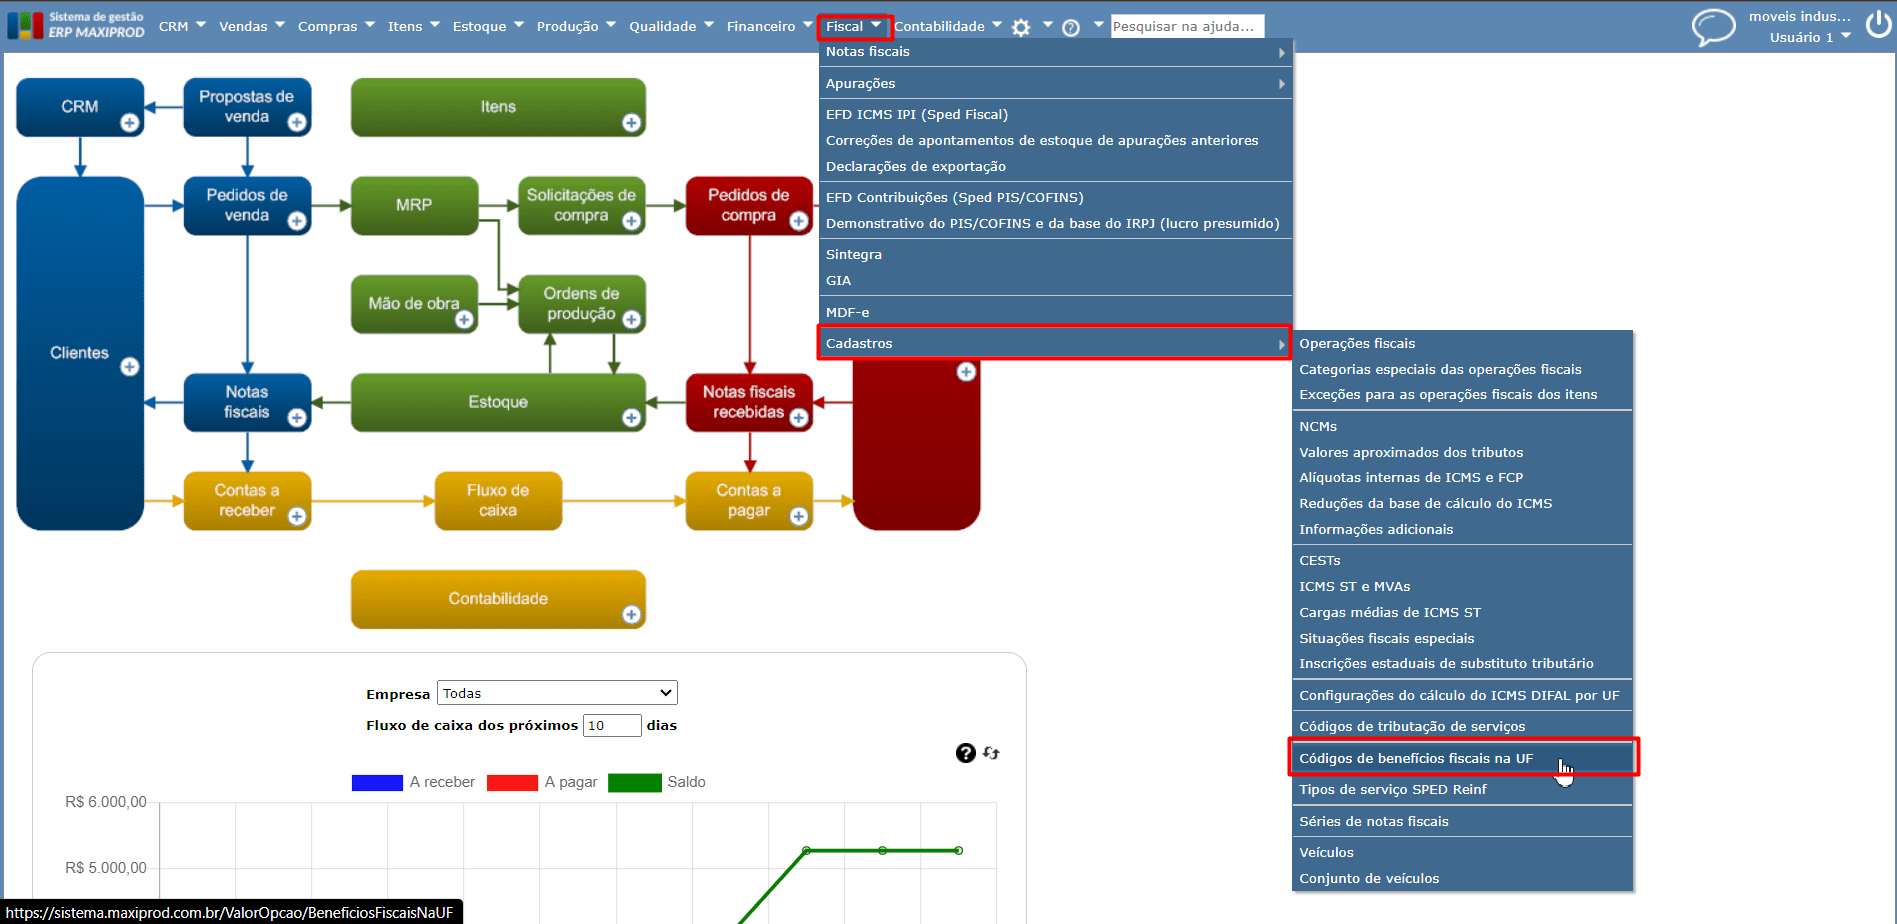Viewport: 1897px width, 924px height.
Task: Expand the Apurações submenu
Action: (x=1055, y=83)
